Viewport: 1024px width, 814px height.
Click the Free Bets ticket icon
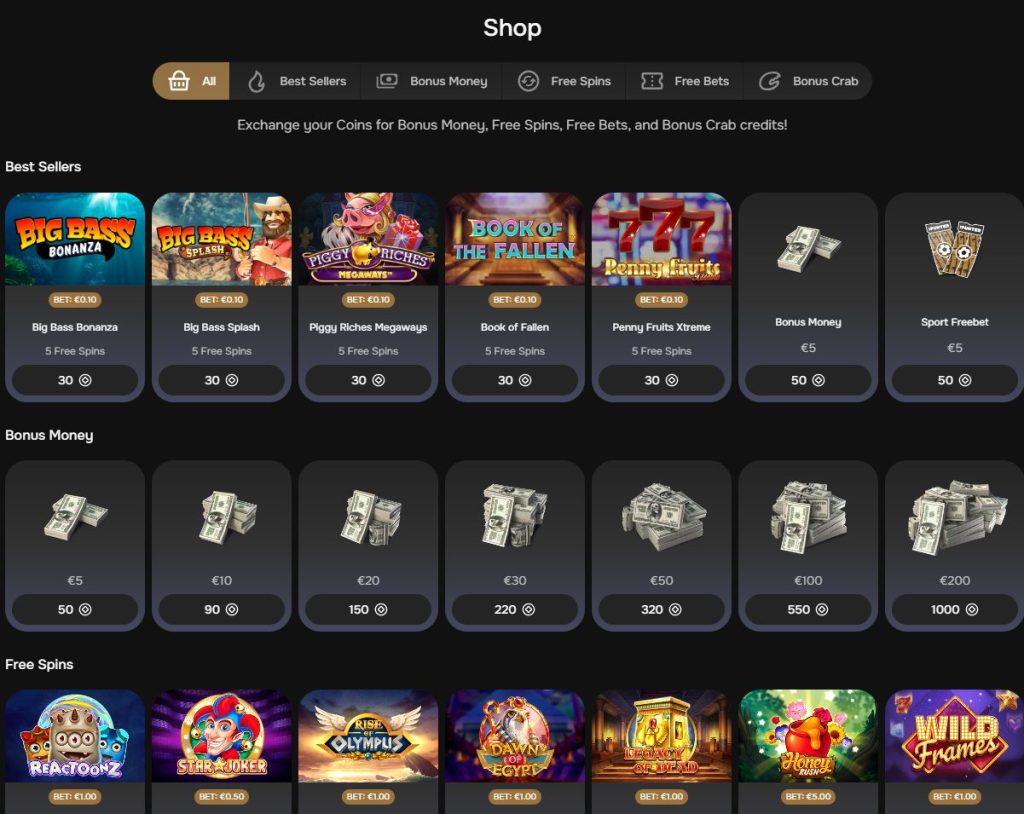[x=652, y=81]
